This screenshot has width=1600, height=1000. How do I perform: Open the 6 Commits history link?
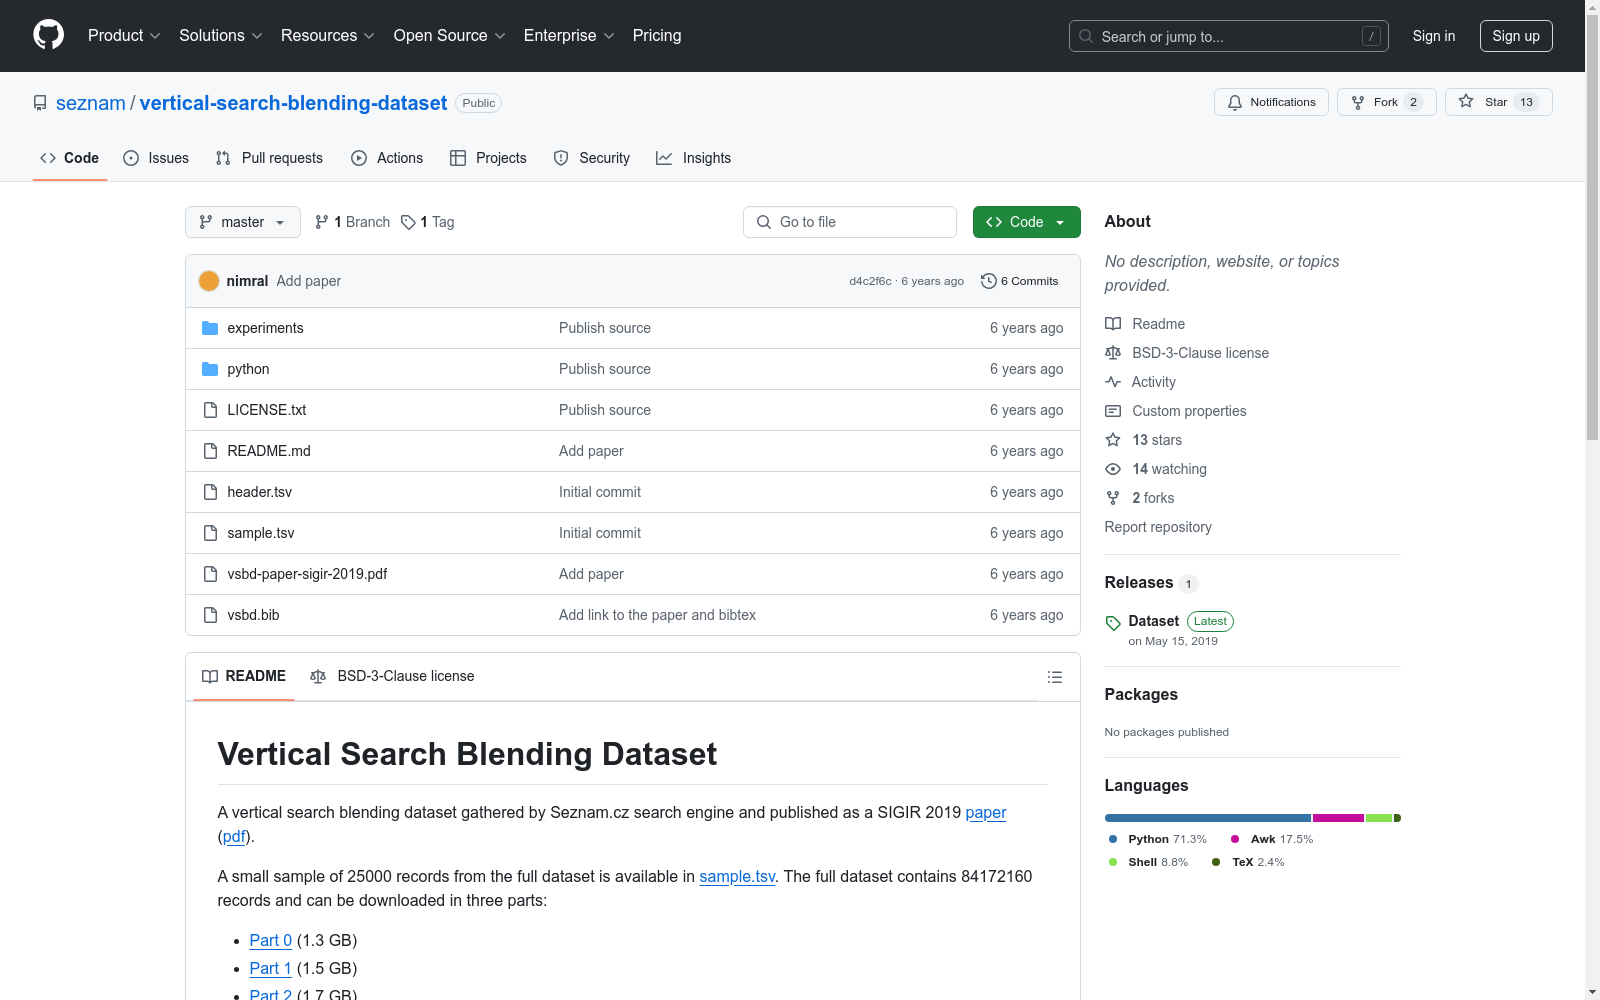click(x=1020, y=281)
